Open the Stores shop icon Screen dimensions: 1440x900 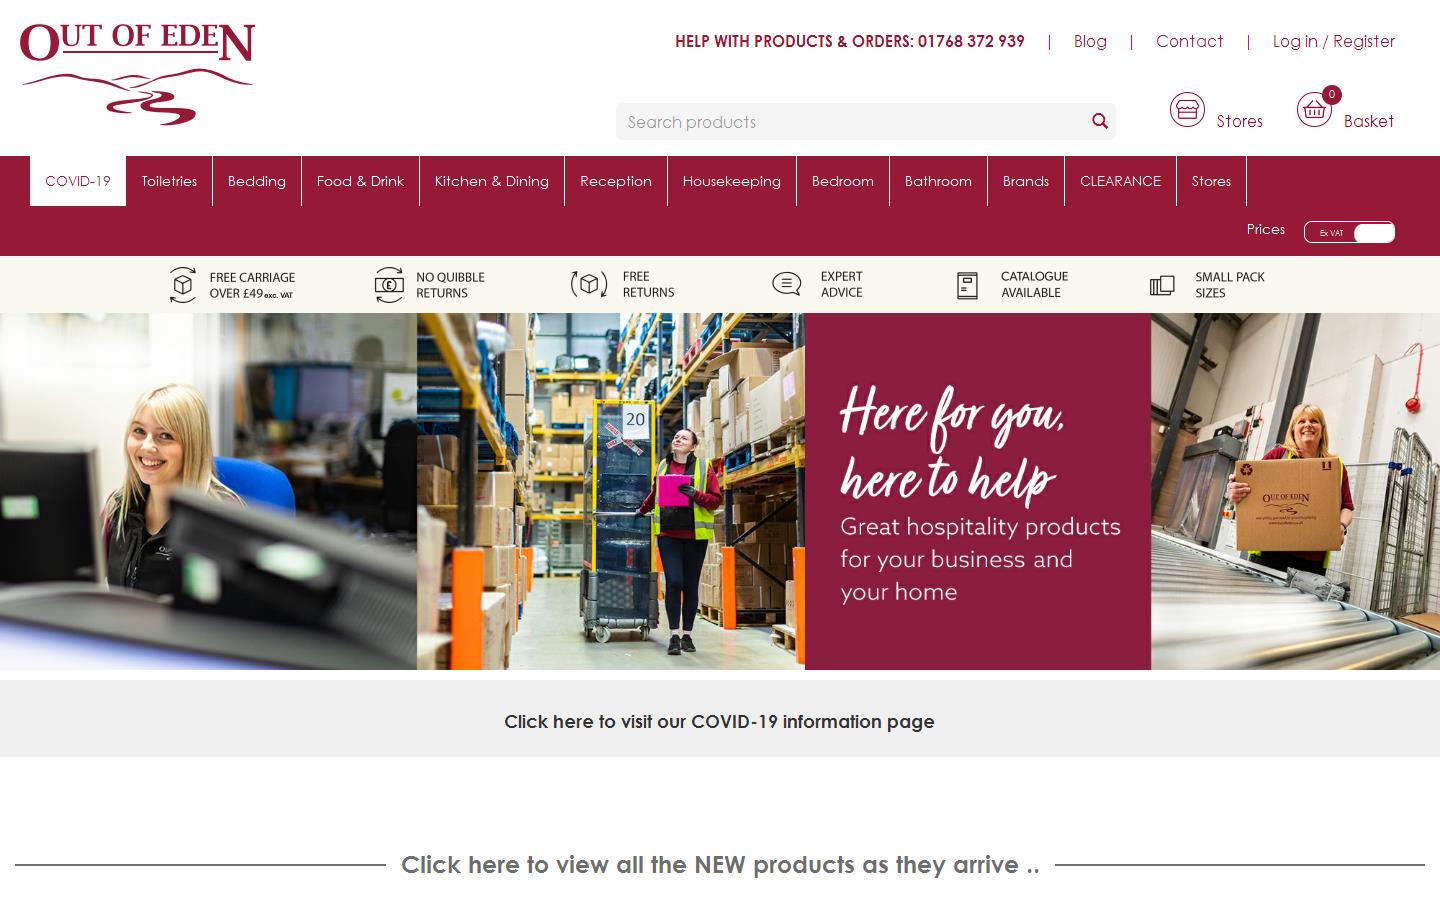[x=1187, y=110]
